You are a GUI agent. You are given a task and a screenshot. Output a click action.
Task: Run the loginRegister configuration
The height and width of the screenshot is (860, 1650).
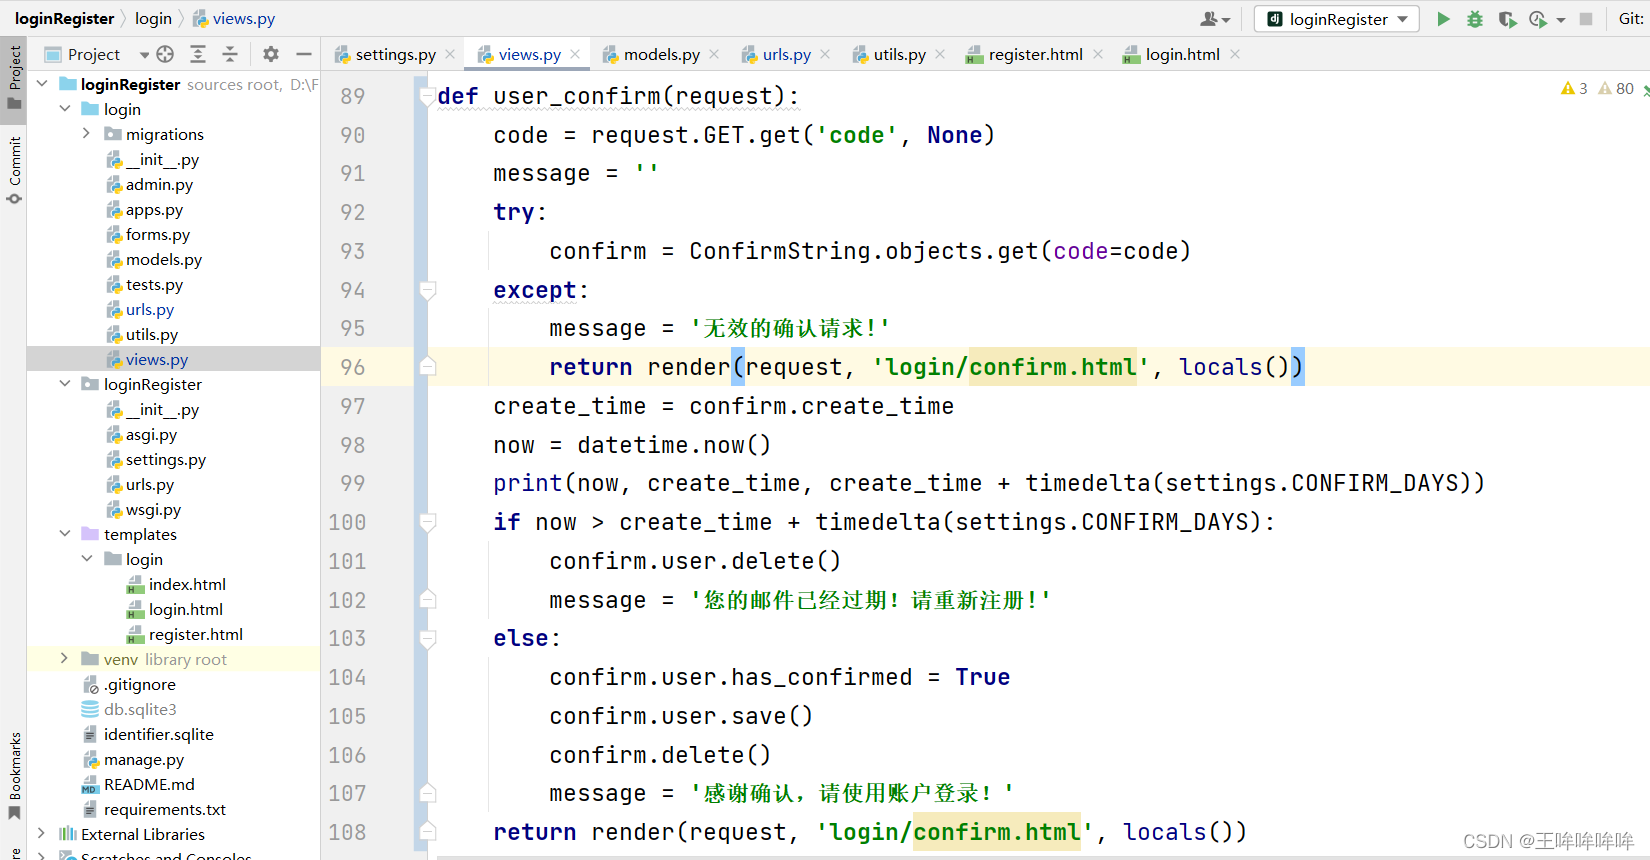pyautogui.click(x=1443, y=19)
